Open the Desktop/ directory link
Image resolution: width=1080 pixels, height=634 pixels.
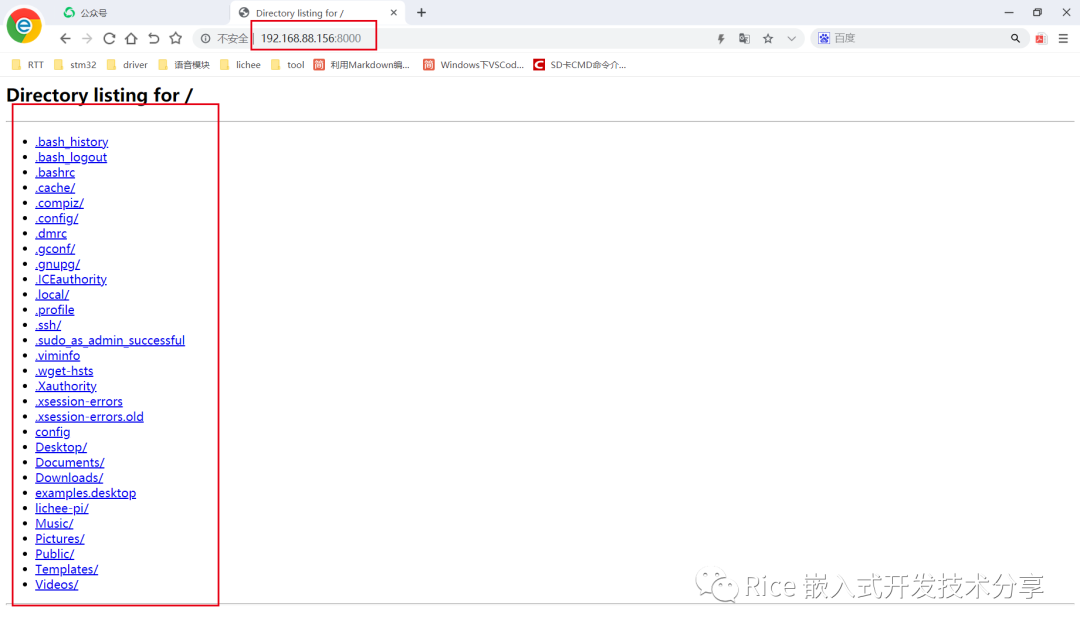[61, 447]
